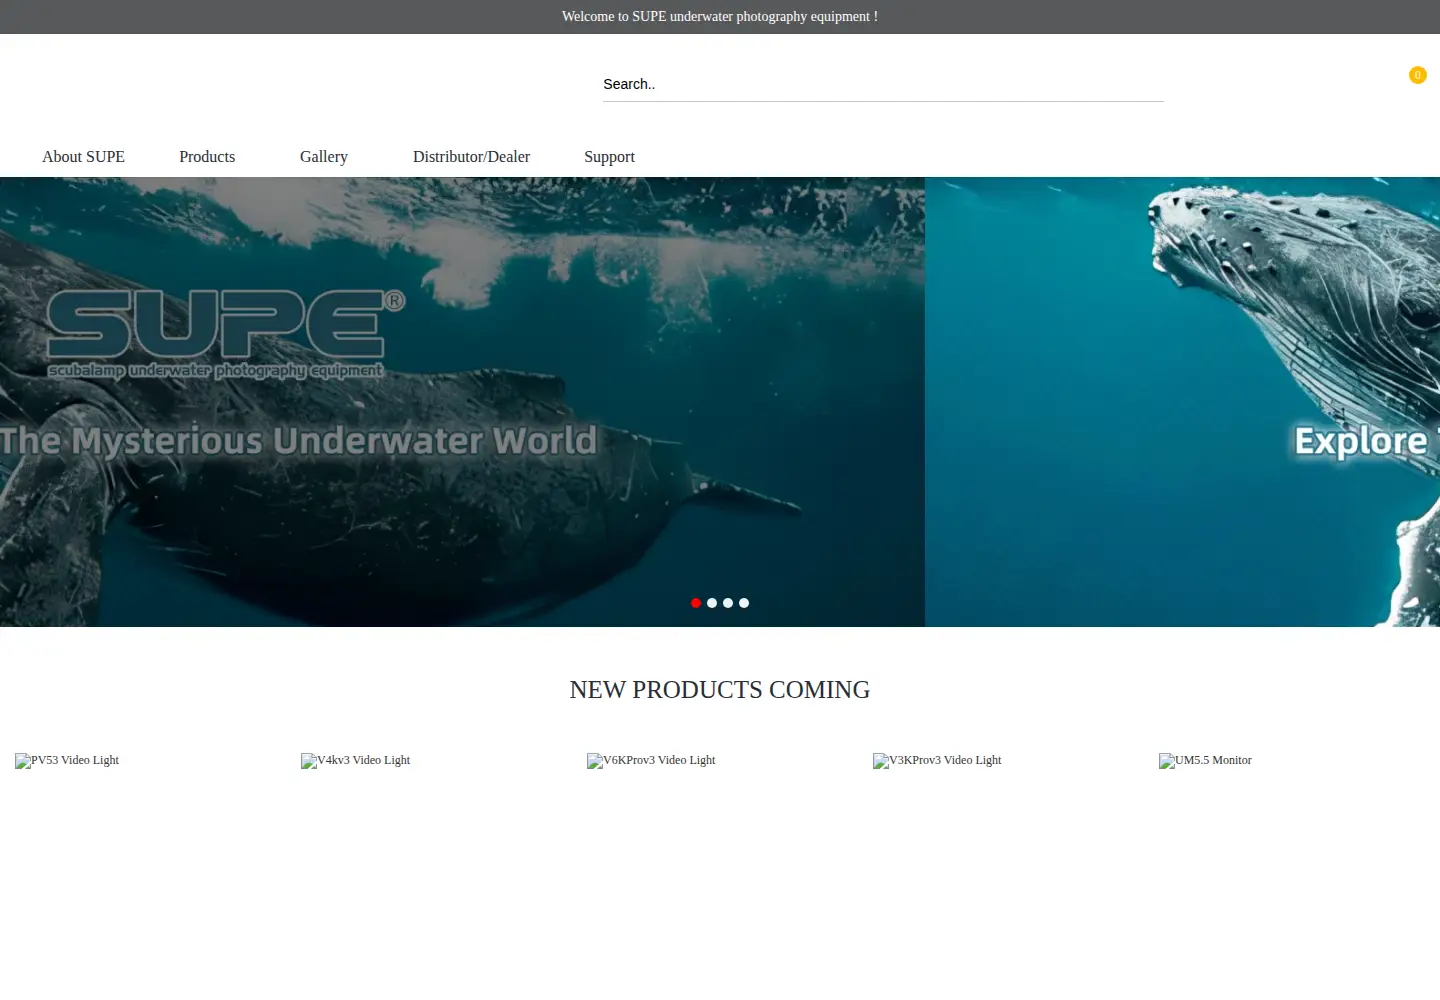Image resolution: width=1440 pixels, height=1000 pixels.
Task: Switch to the fourth carousel slide dot
Action: (744, 603)
